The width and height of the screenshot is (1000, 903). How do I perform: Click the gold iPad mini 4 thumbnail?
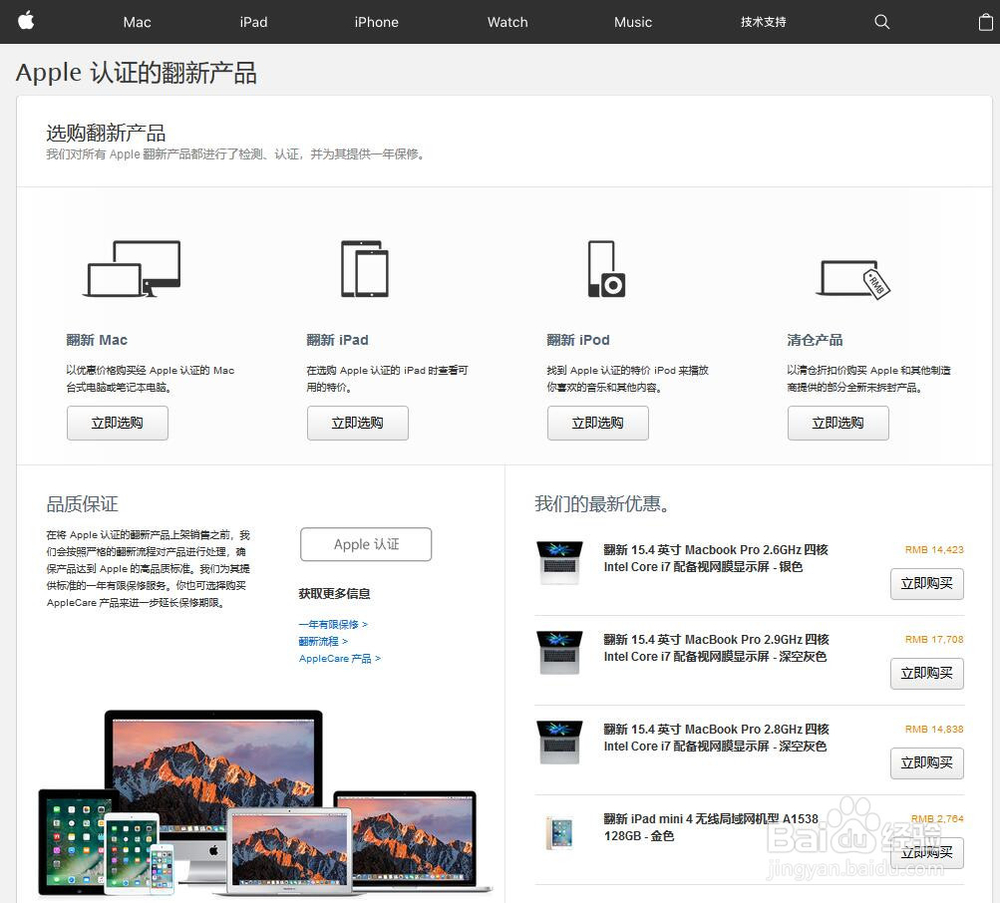(559, 829)
